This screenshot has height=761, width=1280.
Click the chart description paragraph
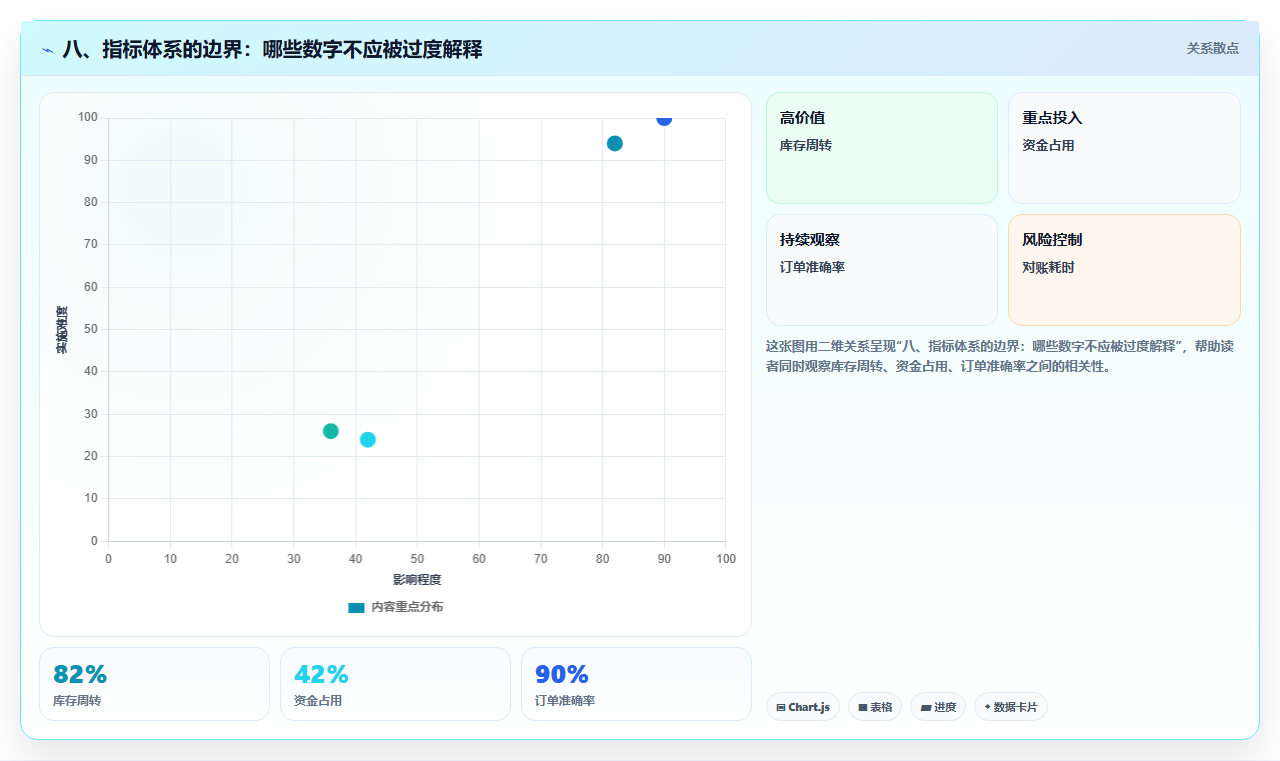tap(1002, 356)
